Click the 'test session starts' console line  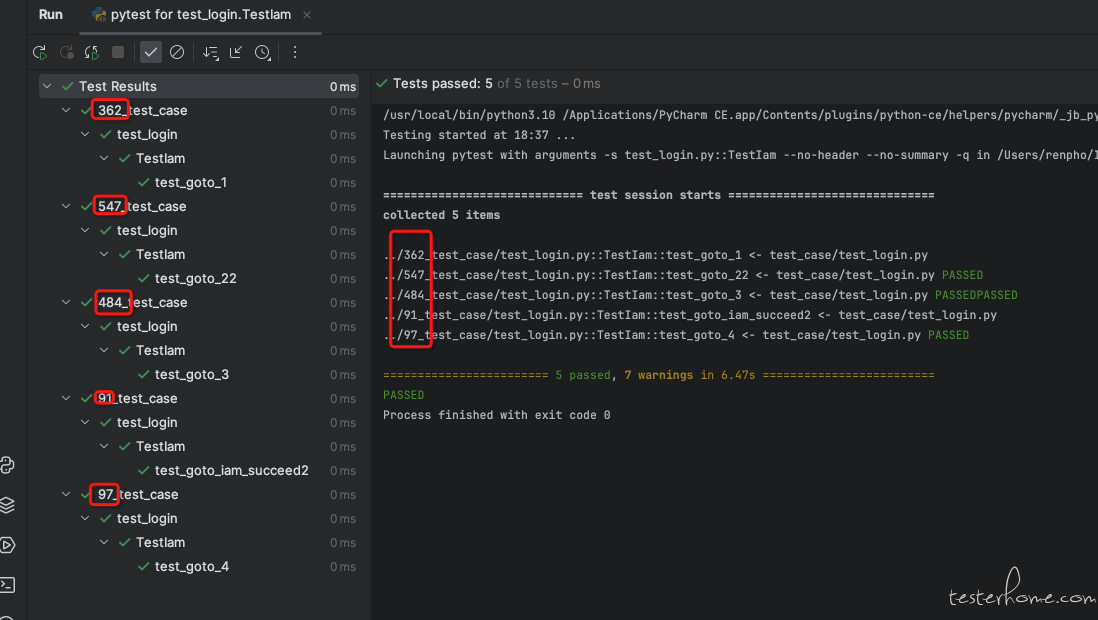(x=658, y=195)
